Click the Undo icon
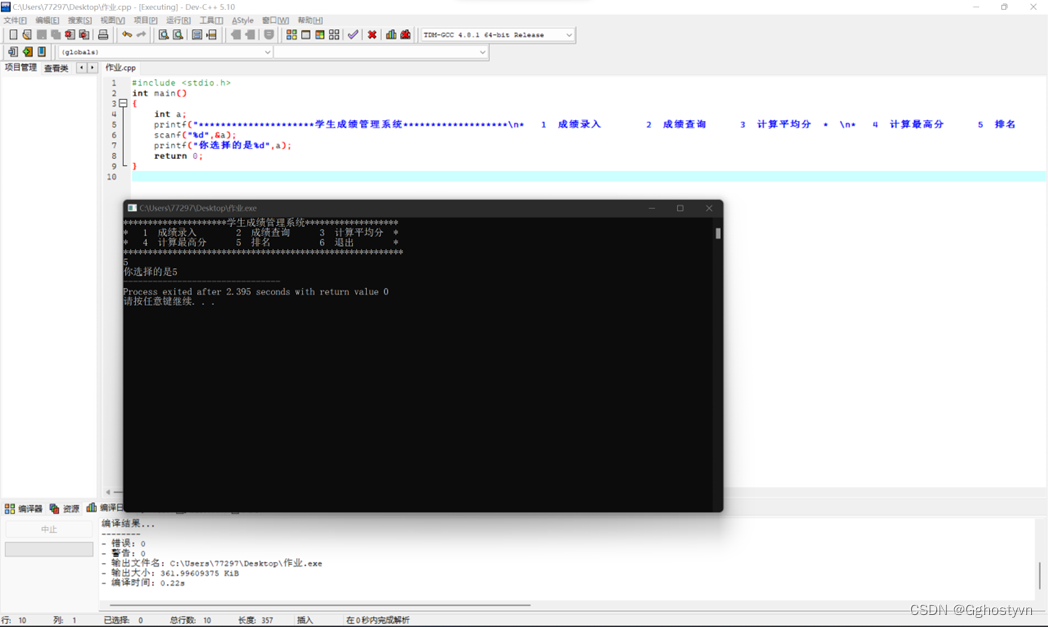The width and height of the screenshot is (1048, 627). click(126, 35)
